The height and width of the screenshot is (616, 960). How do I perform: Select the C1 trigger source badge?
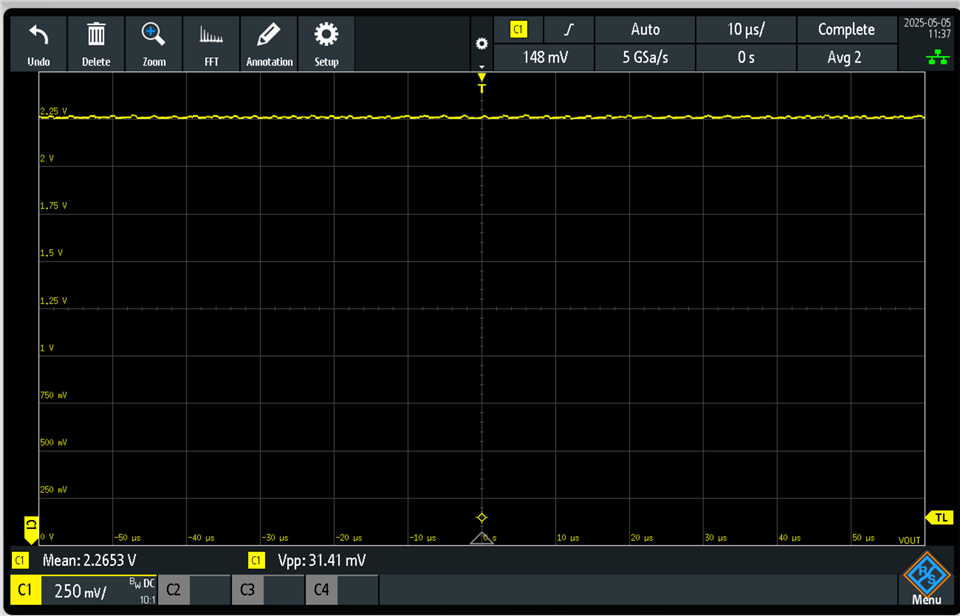click(519, 29)
